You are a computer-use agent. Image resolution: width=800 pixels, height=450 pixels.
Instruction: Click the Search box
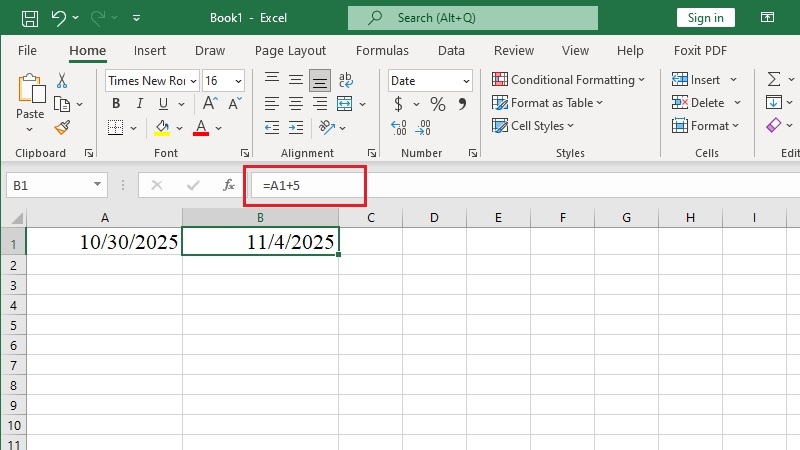click(x=473, y=18)
